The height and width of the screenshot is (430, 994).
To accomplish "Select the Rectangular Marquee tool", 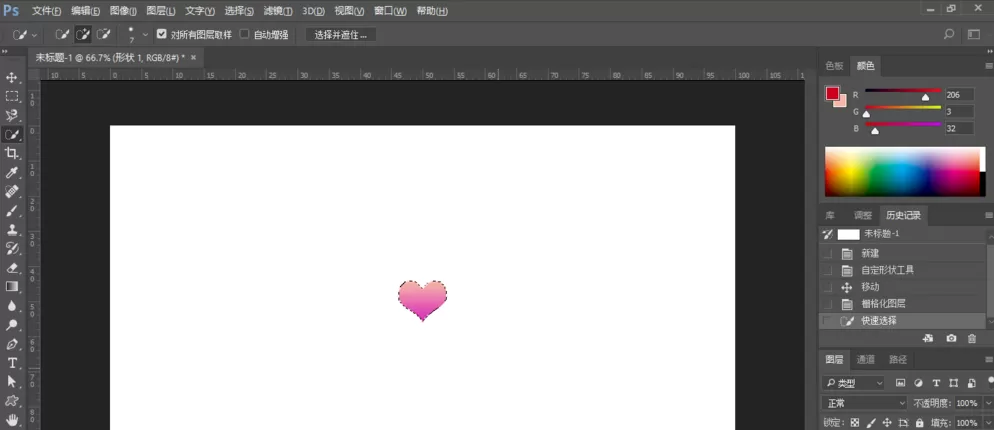I will tap(11, 96).
